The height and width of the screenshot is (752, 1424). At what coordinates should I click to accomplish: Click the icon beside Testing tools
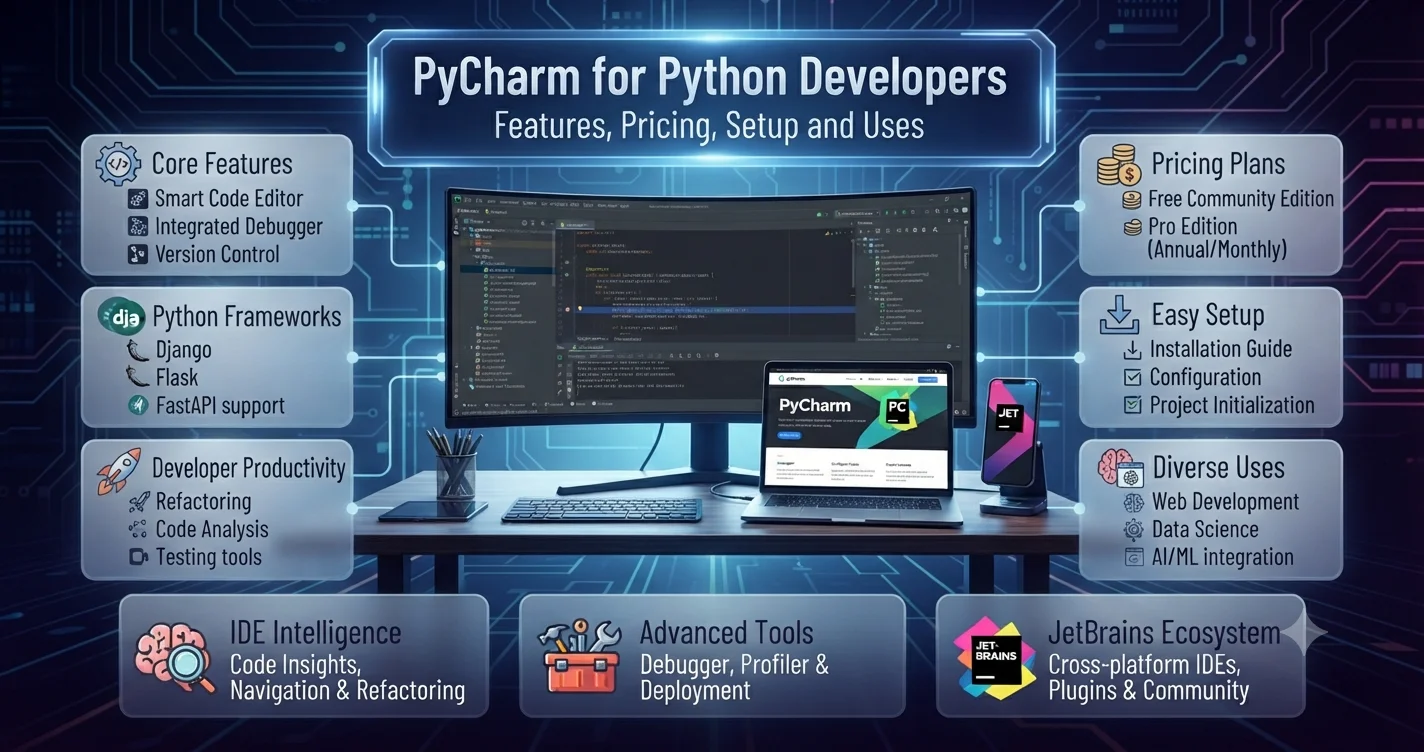click(x=138, y=557)
